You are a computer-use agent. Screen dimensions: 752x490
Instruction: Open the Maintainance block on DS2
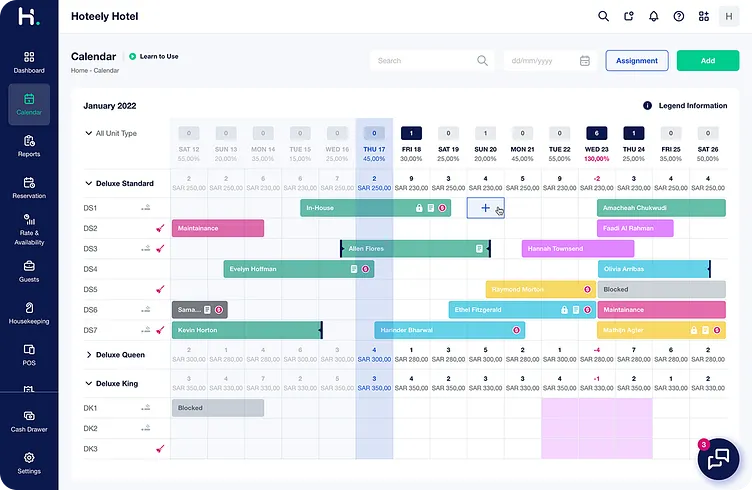pyautogui.click(x=218, y=228)
